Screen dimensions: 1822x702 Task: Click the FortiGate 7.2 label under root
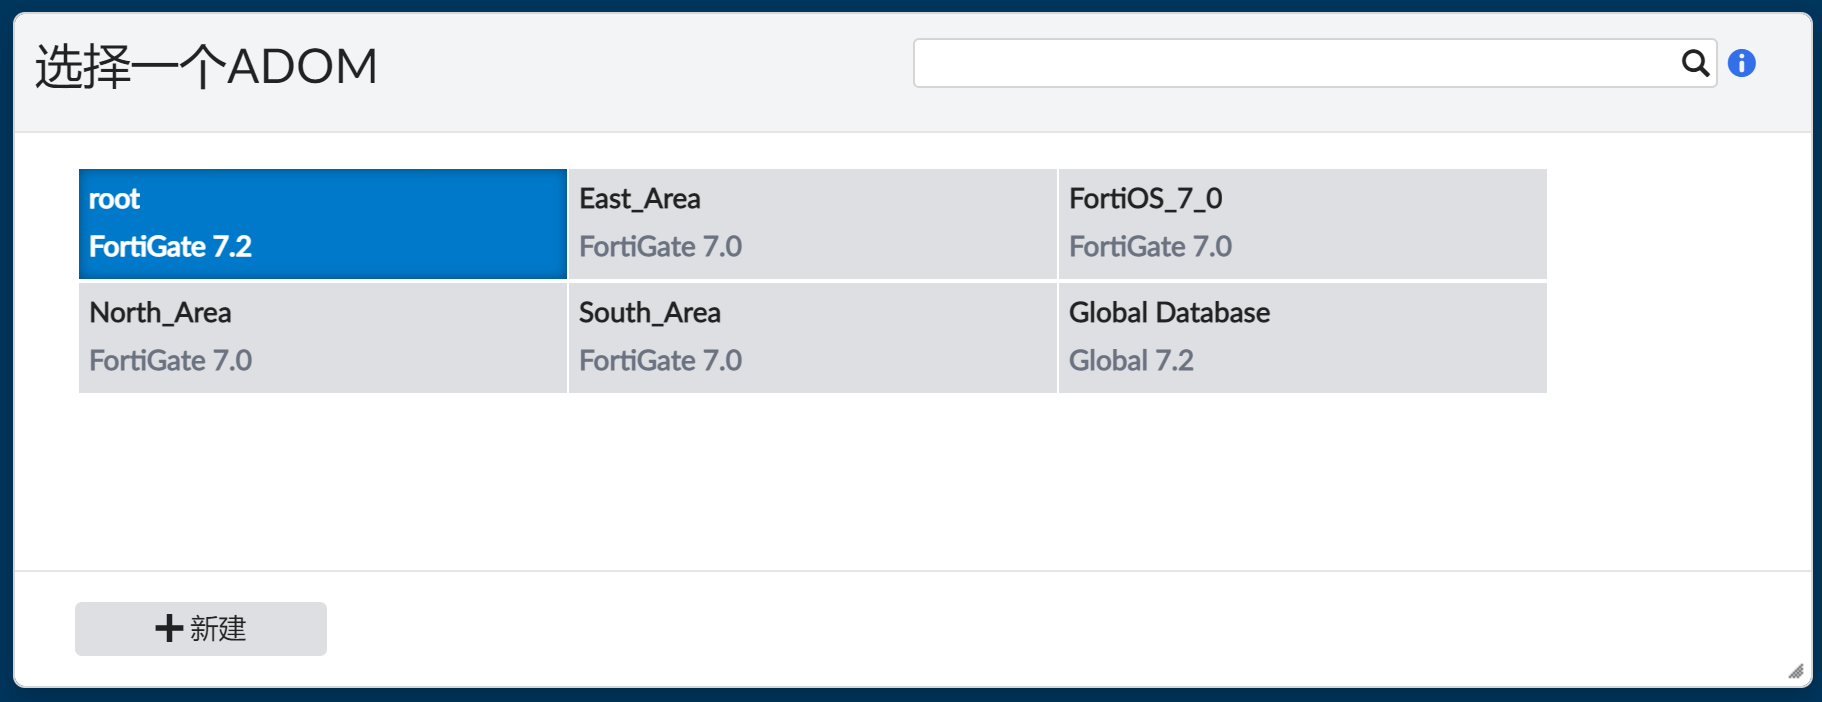tap(170, 247)
